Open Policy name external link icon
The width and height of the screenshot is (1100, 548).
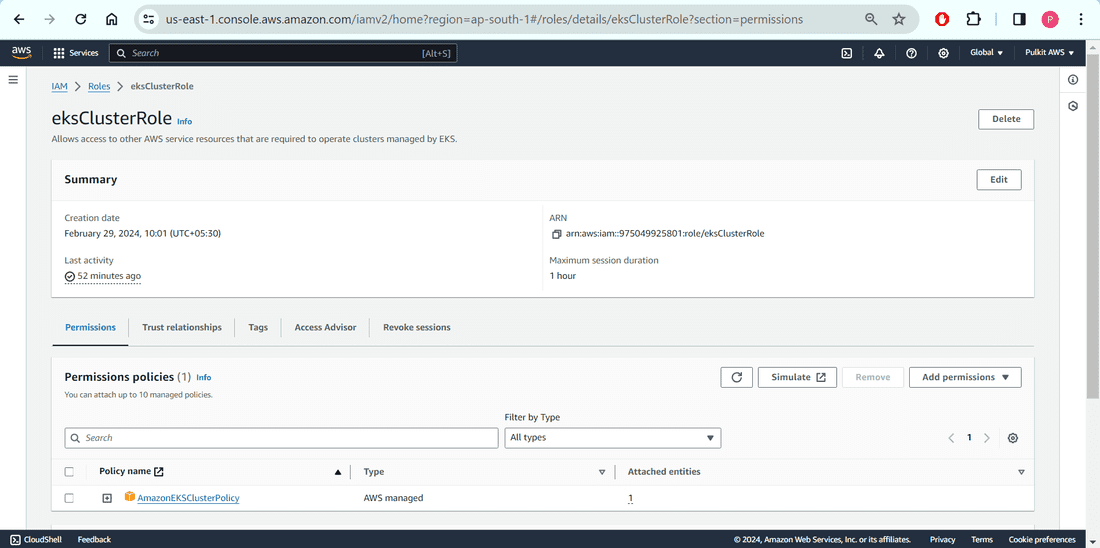[x=159, y=472]
